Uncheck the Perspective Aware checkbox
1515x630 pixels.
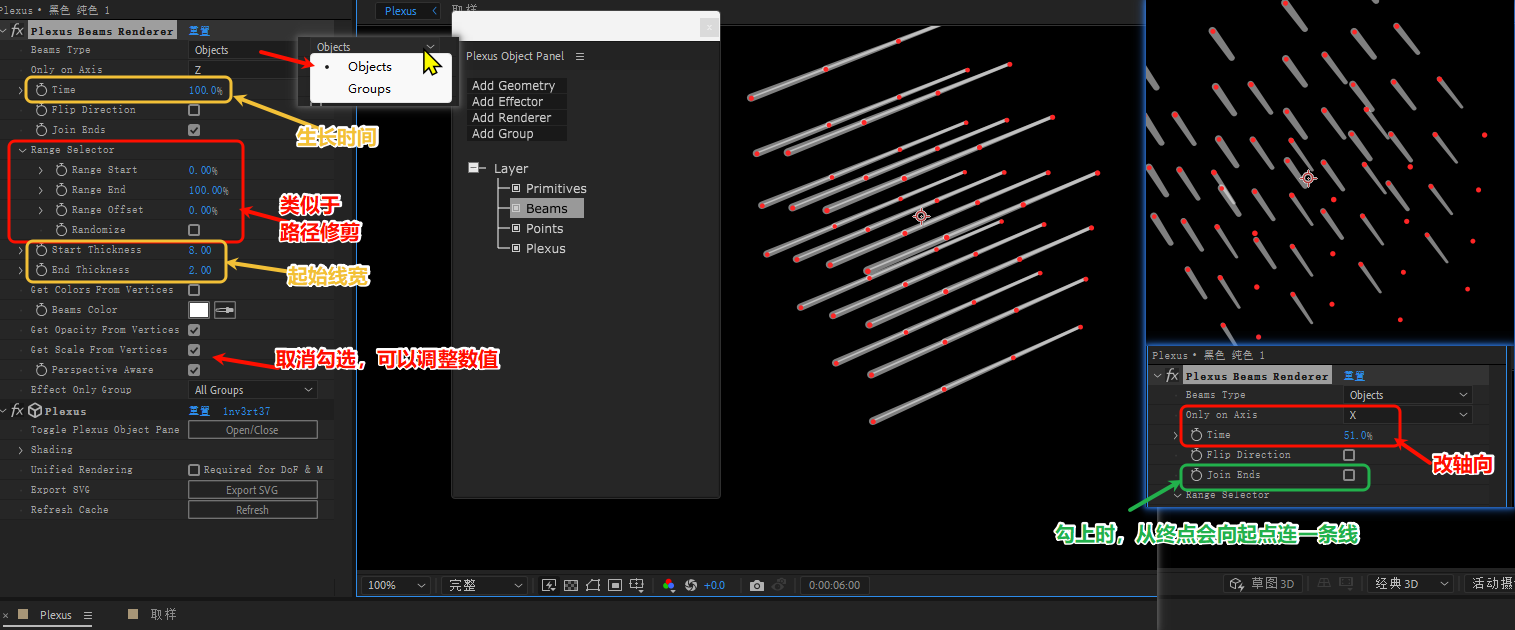click(194, 370)
